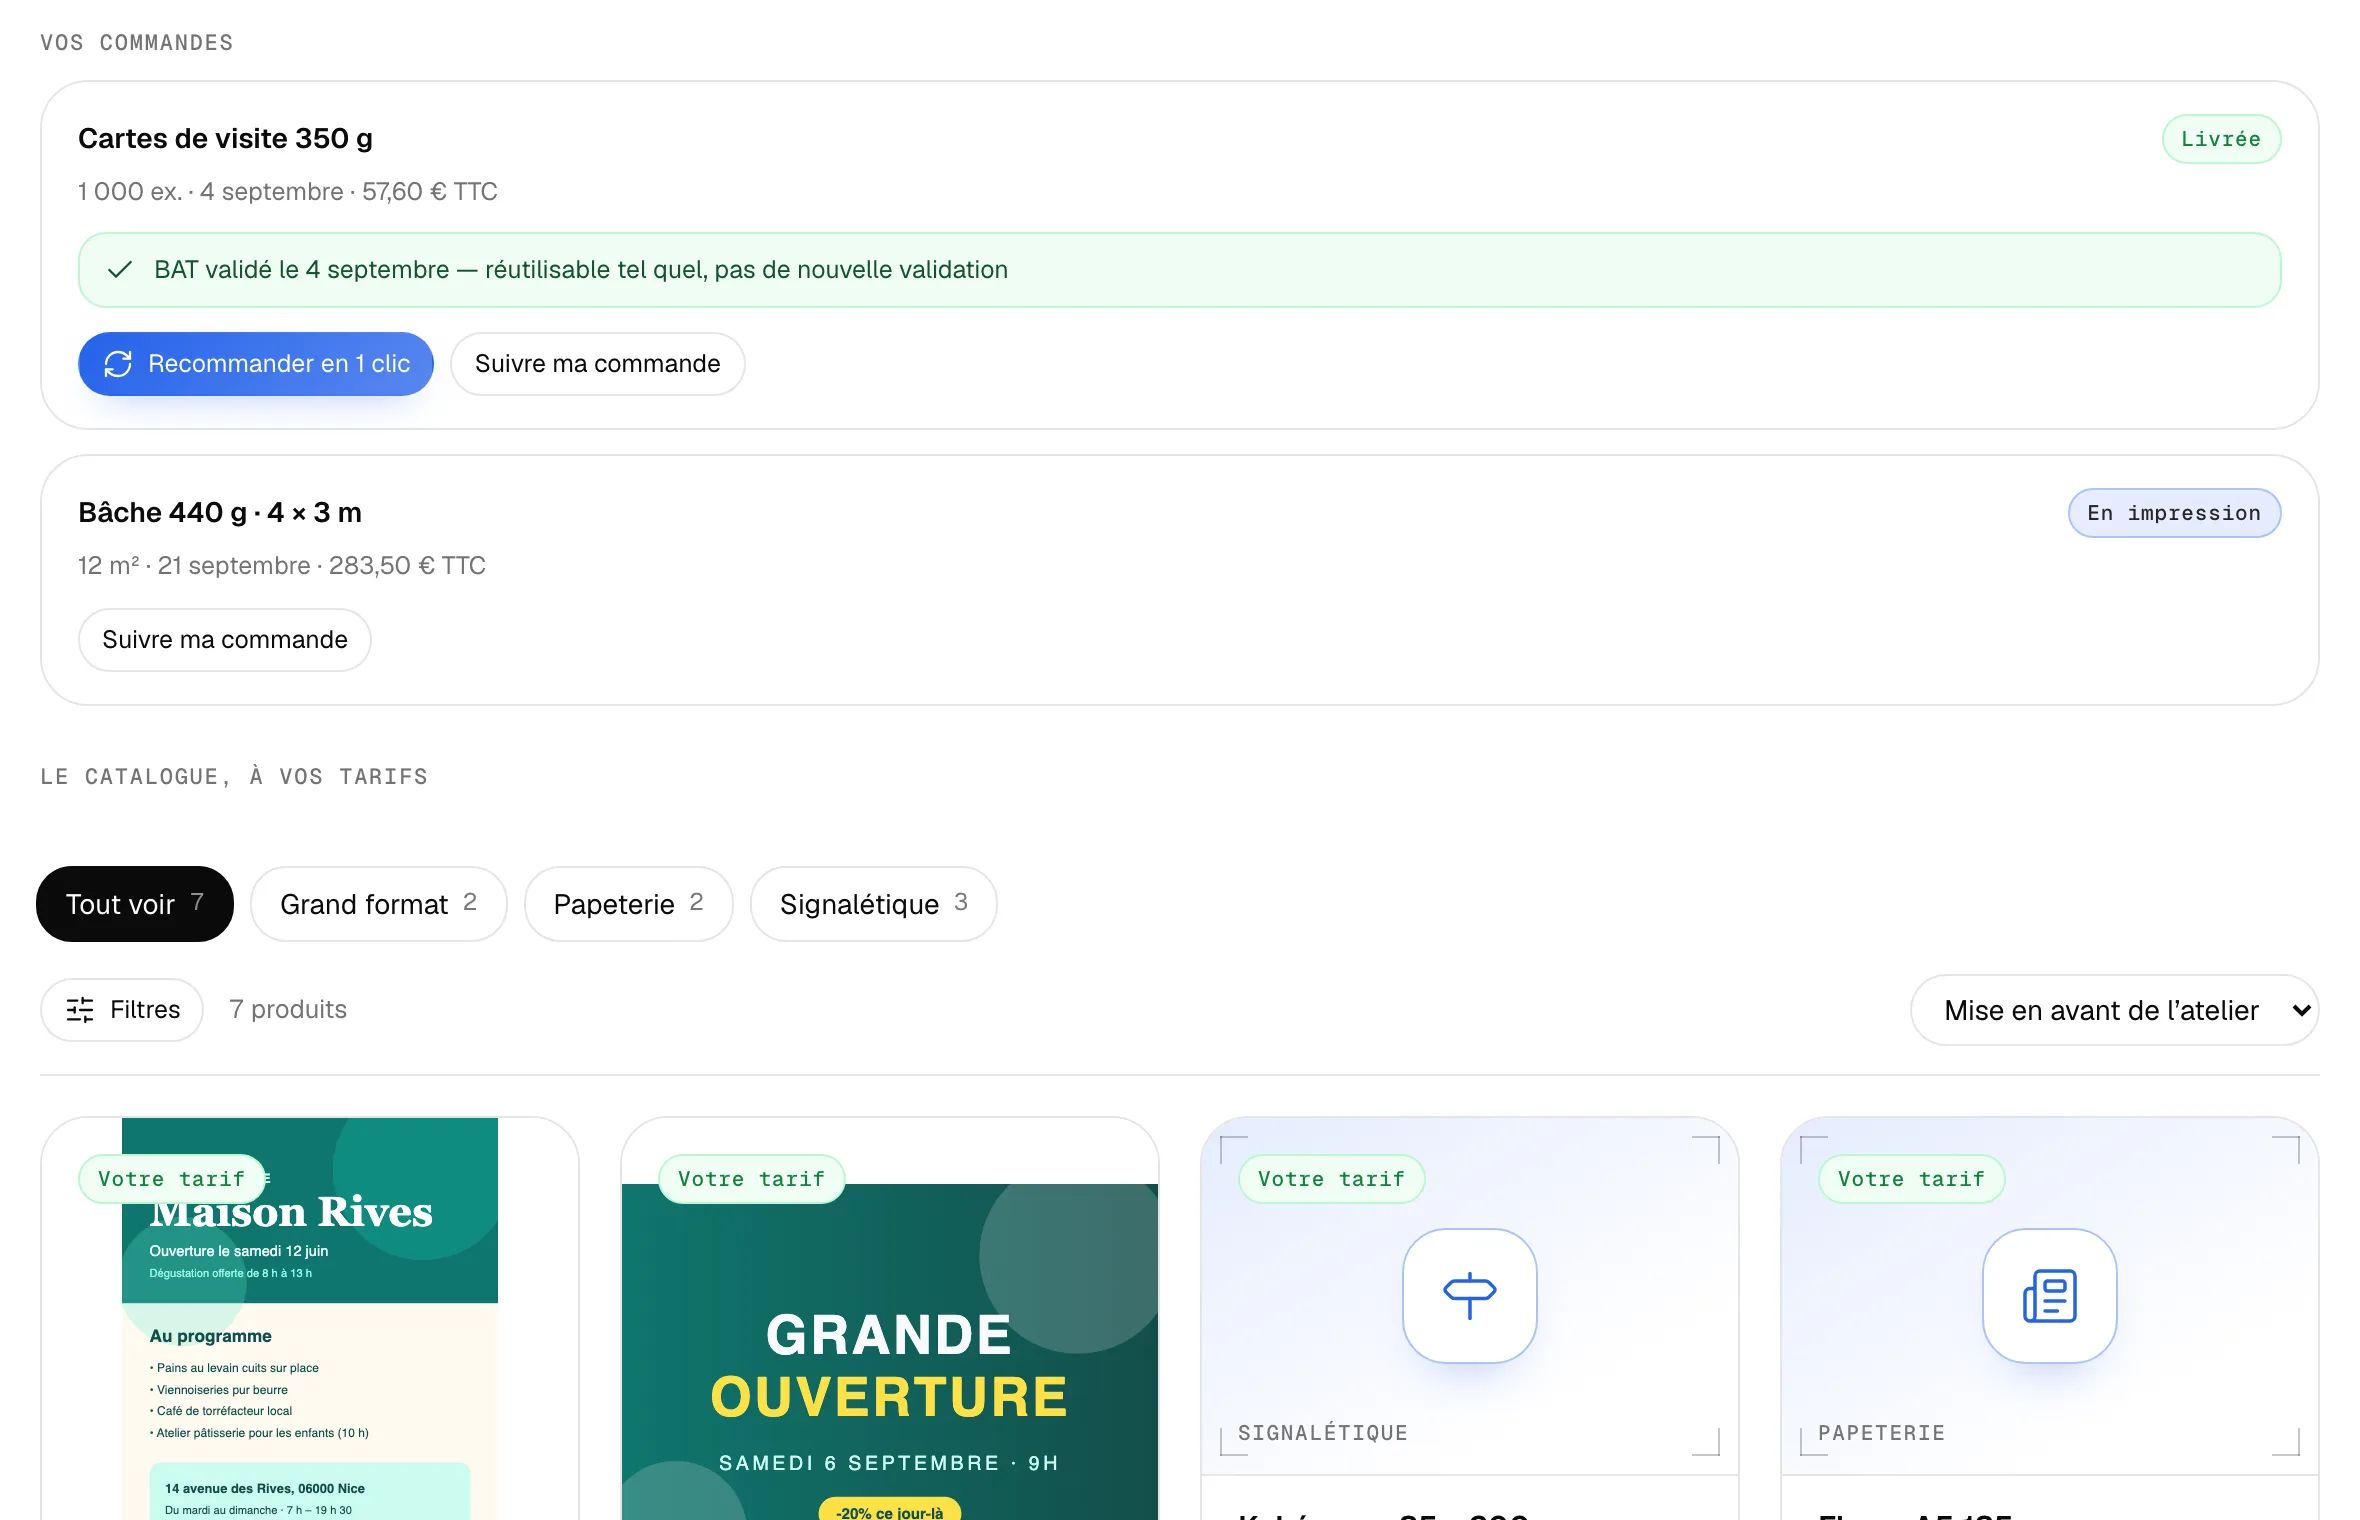The width and height of the screenshot is (2360, 1520).
Task: Switch to the Signalétique tab
Action: pyautogui.click(x=873, y=904)
